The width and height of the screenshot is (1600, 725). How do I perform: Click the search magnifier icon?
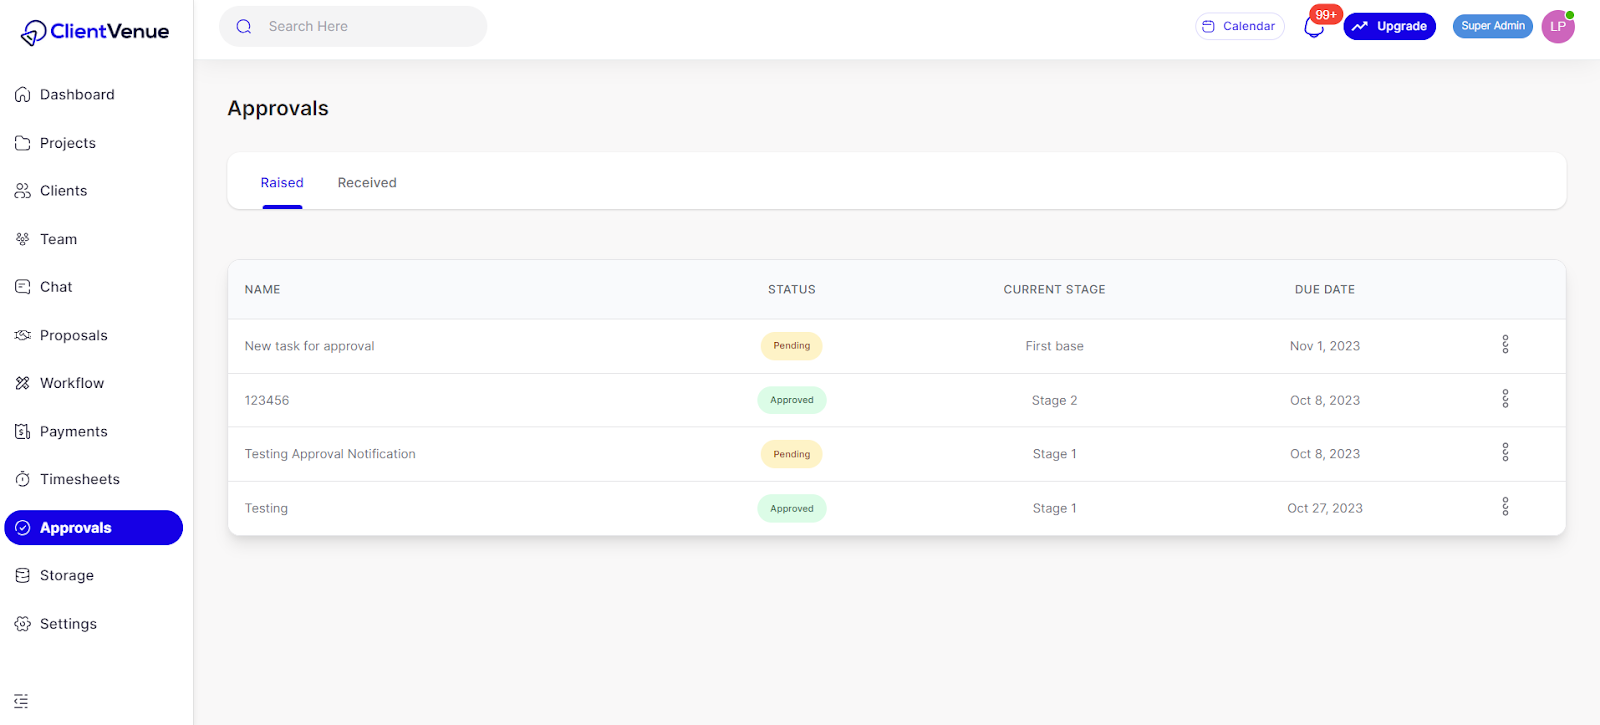click(x=244, y=27)
